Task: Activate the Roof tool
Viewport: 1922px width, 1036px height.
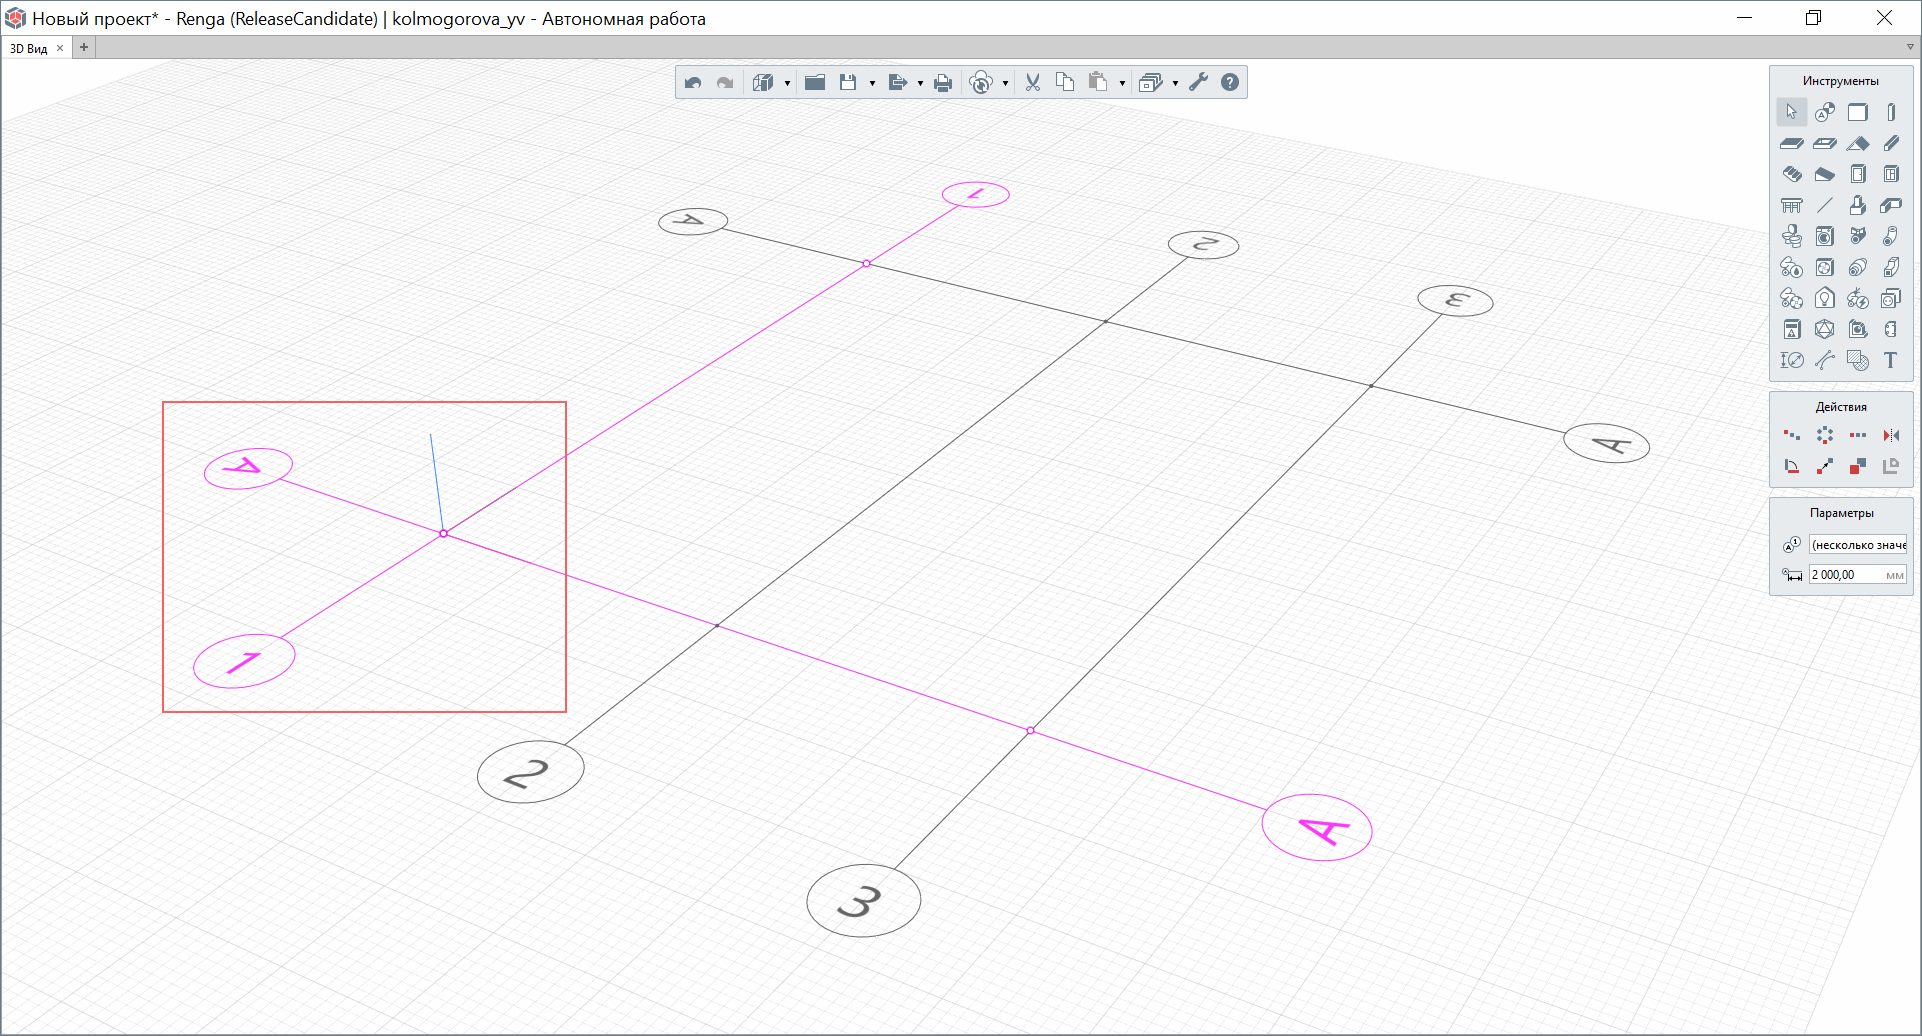Action: point(1857,144)
